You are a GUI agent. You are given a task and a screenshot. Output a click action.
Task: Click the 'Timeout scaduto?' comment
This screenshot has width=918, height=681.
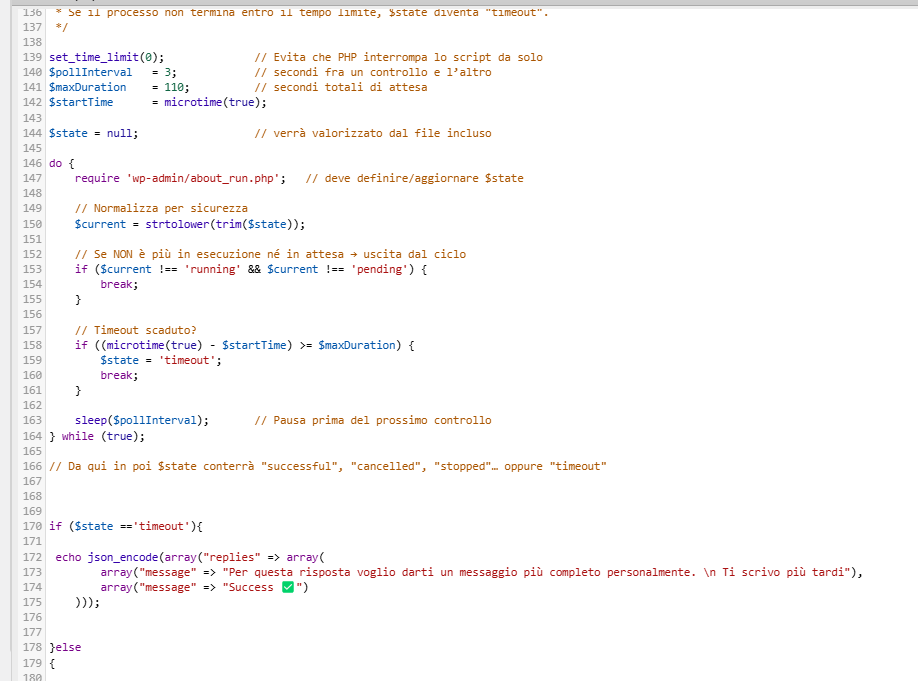tap(136, 330)
